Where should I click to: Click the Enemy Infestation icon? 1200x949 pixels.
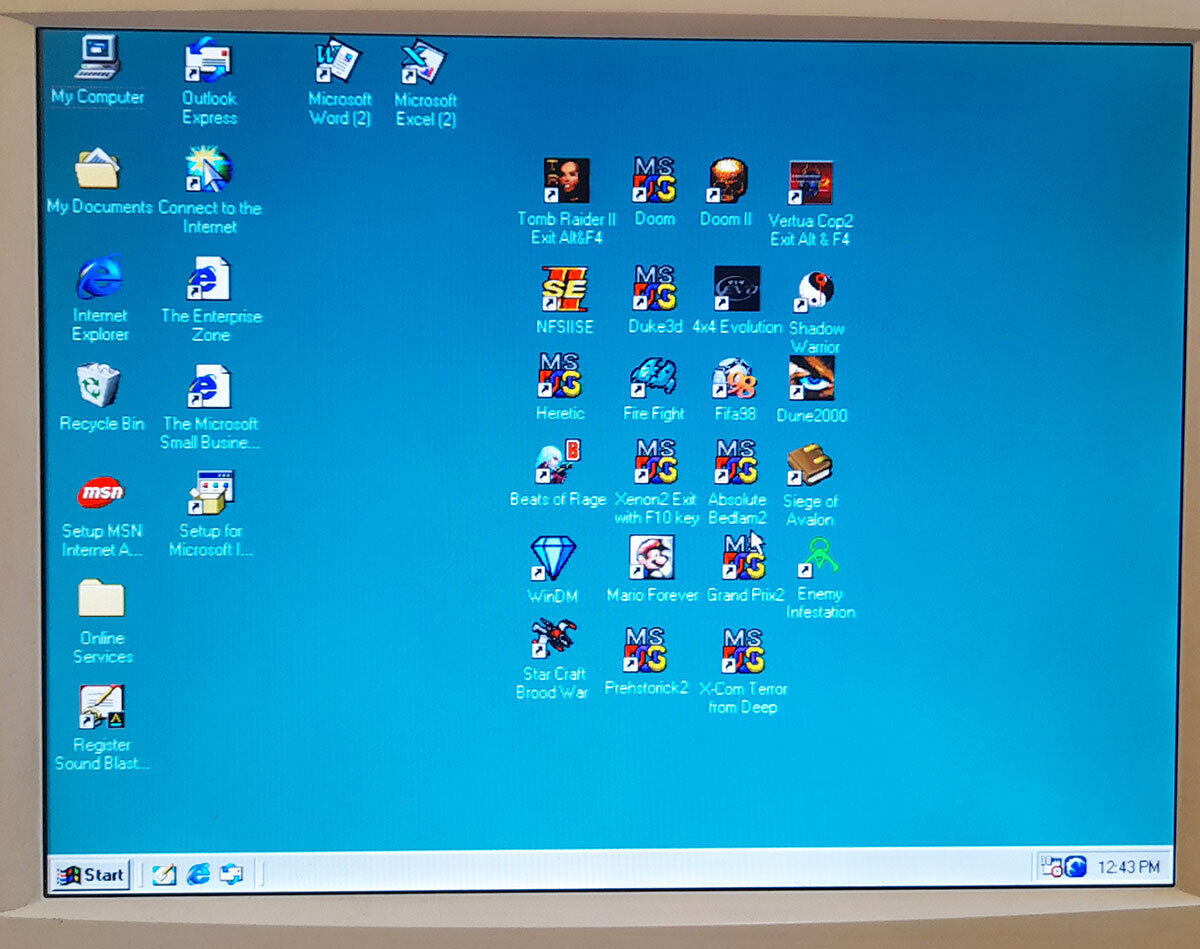pyautogui.click(x=818, y=558)
